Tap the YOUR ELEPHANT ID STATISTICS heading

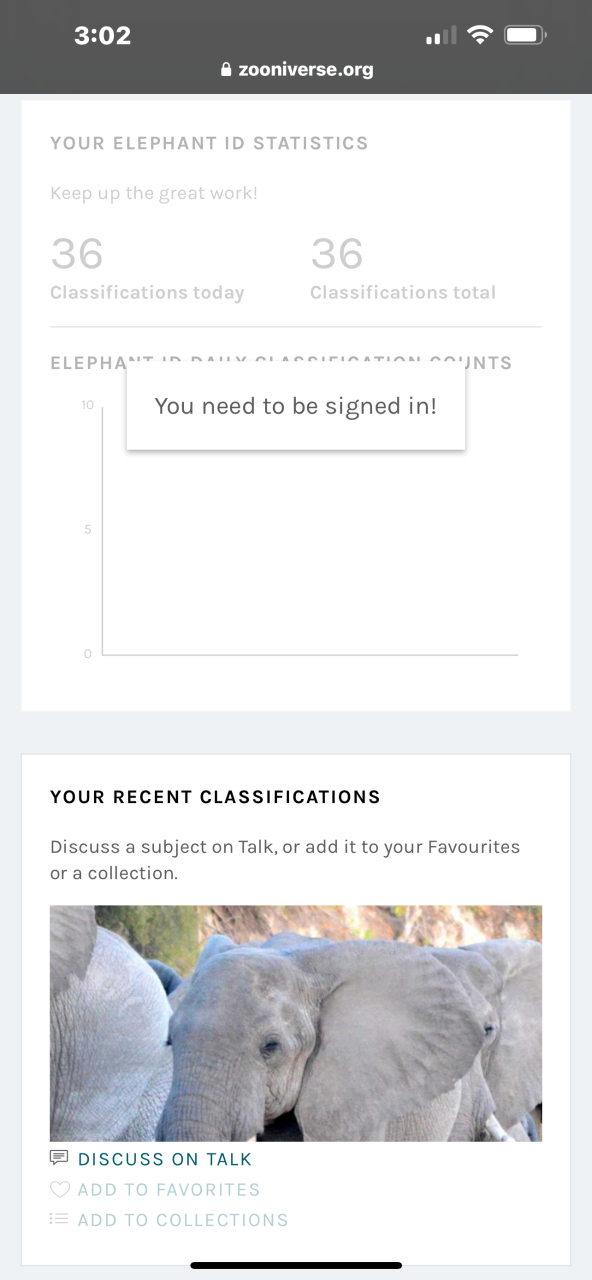(209, 143)
